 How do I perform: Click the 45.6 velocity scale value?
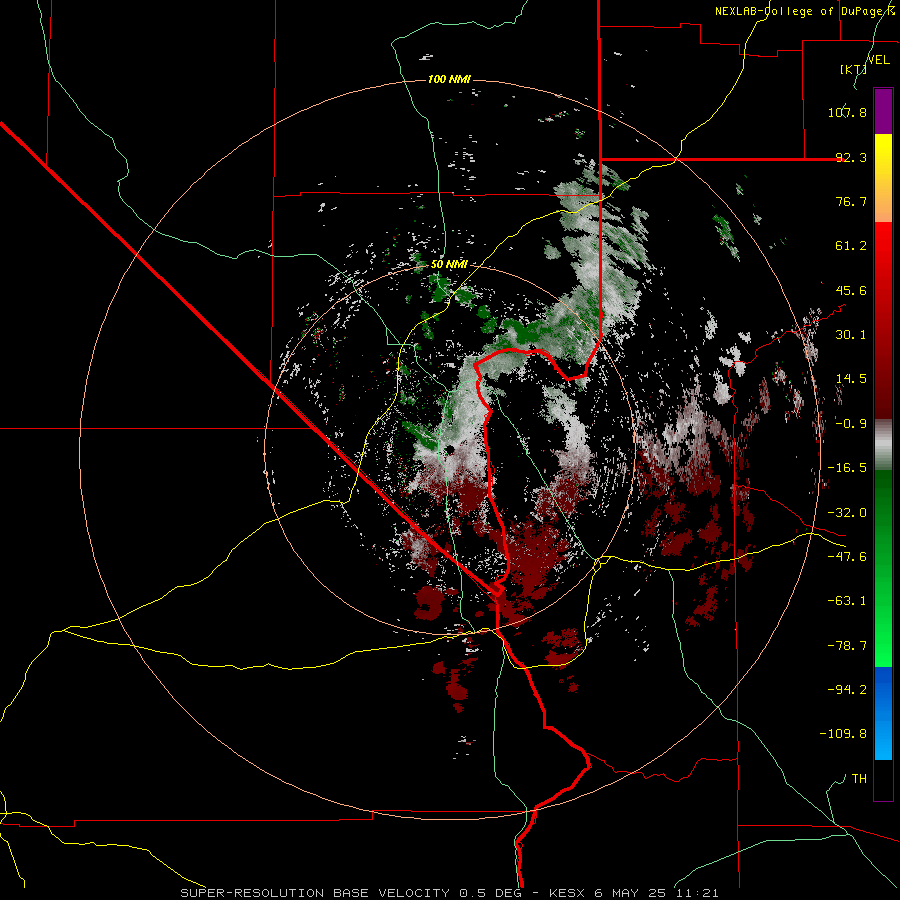(851, 290)
